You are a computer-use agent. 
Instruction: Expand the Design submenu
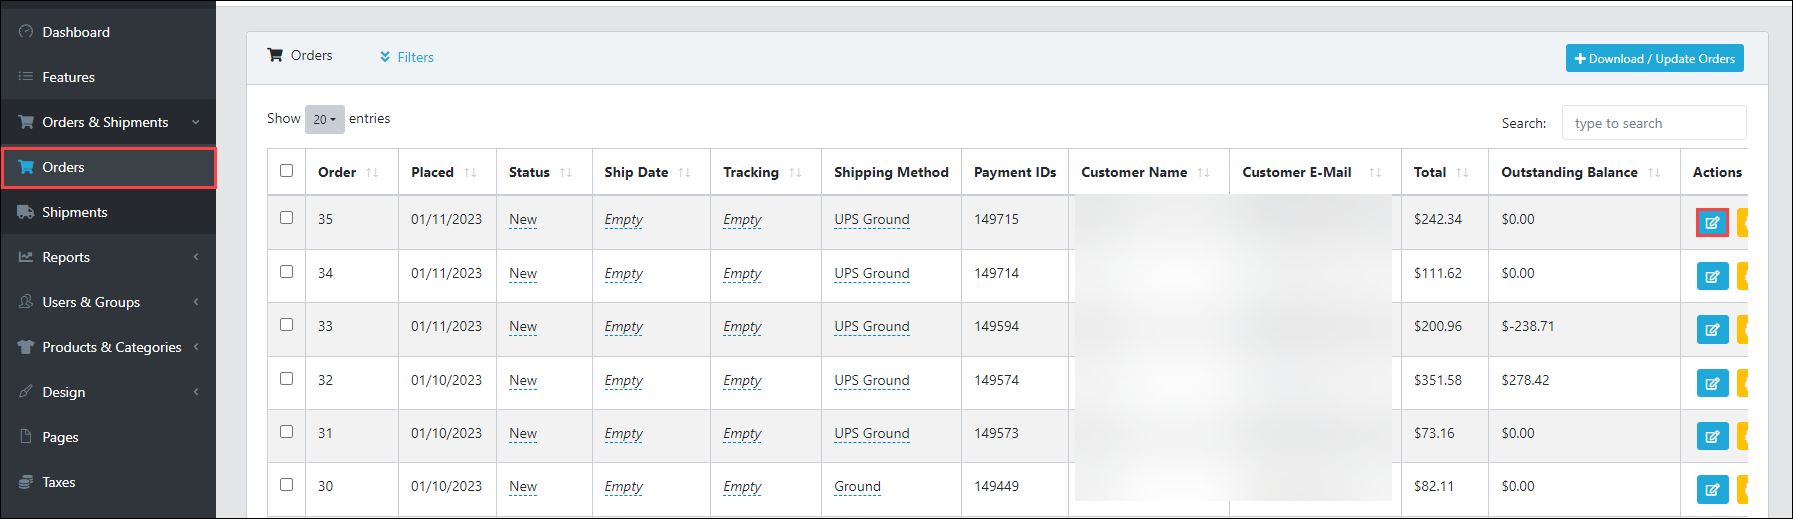click(196, 392)
